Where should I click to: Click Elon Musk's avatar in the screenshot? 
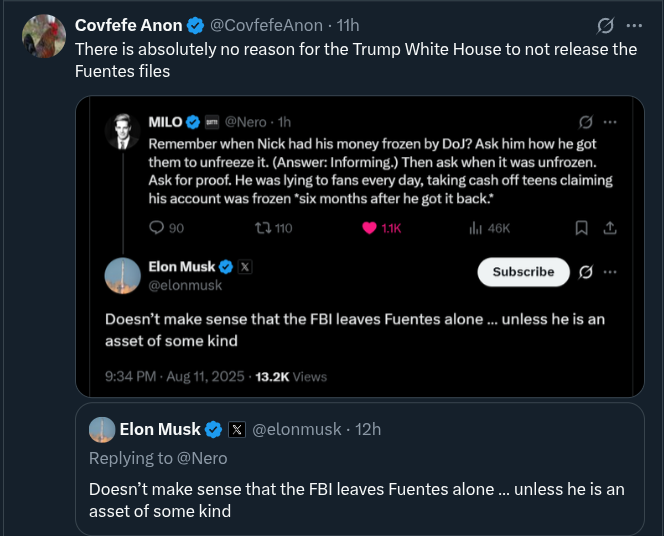[122, 276]
